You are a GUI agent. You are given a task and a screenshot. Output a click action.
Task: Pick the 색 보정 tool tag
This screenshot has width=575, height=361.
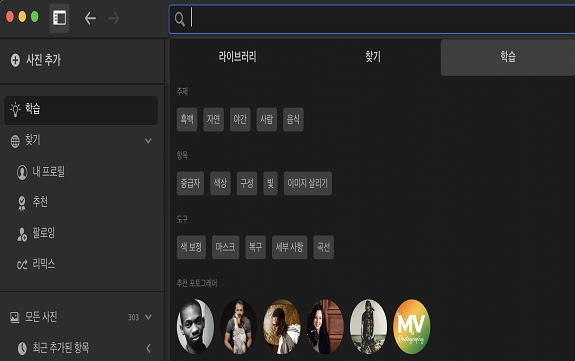click(x=191, y=247)
